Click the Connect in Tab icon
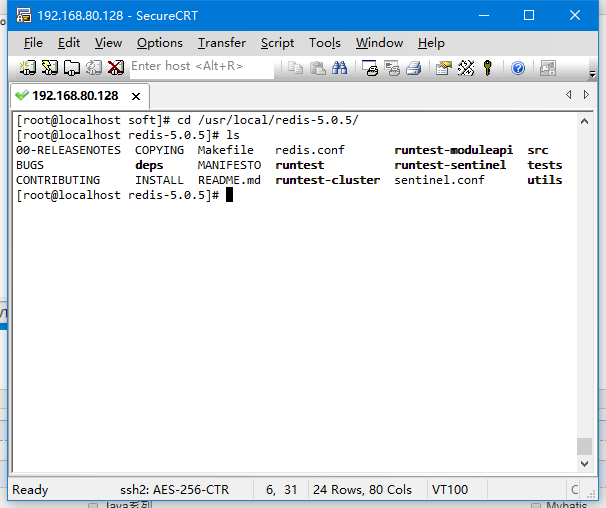 pos(72,68)
